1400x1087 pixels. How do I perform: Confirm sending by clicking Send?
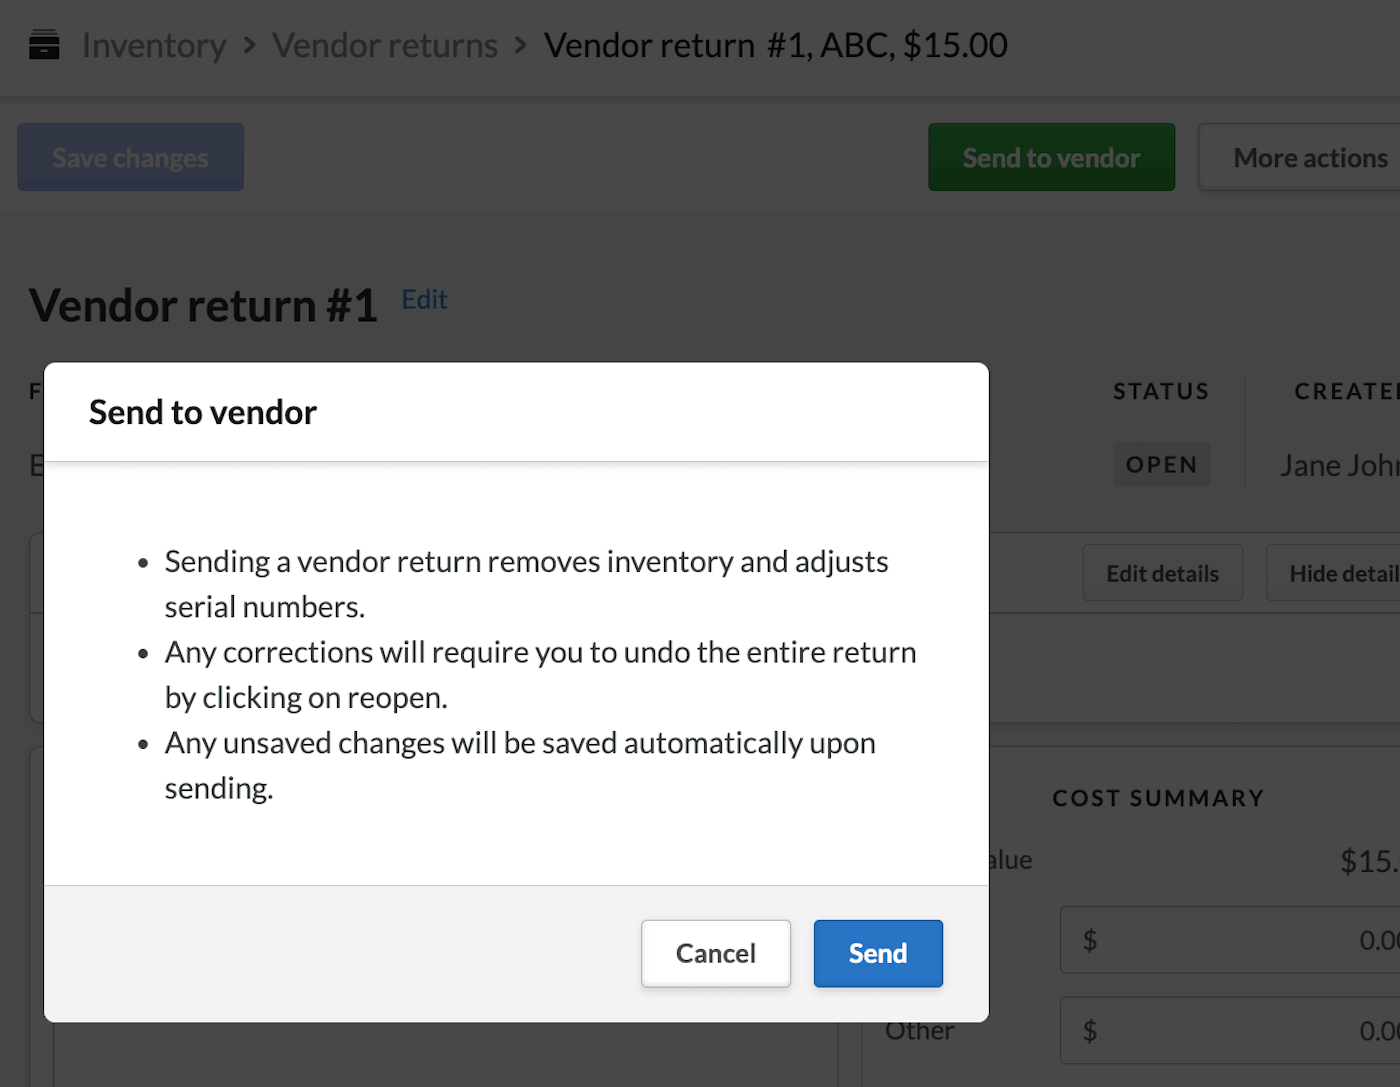pos(877,953)
